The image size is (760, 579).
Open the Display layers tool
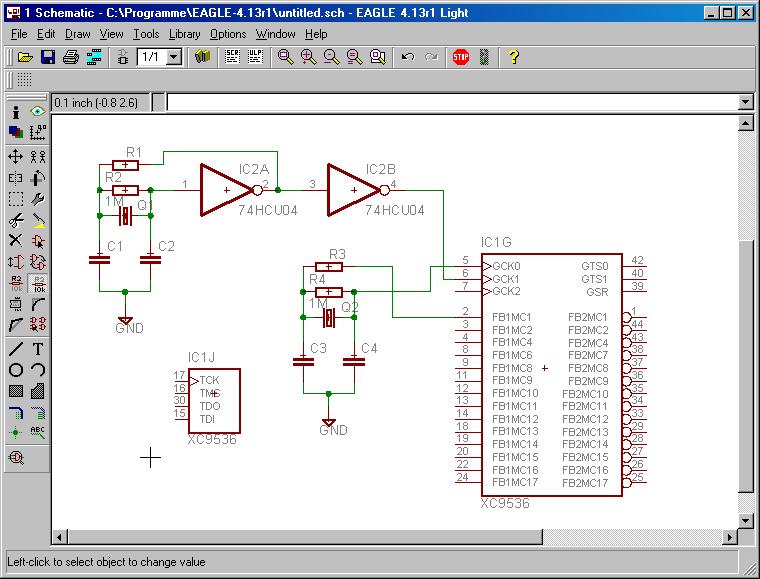click(x=16, y=132)
